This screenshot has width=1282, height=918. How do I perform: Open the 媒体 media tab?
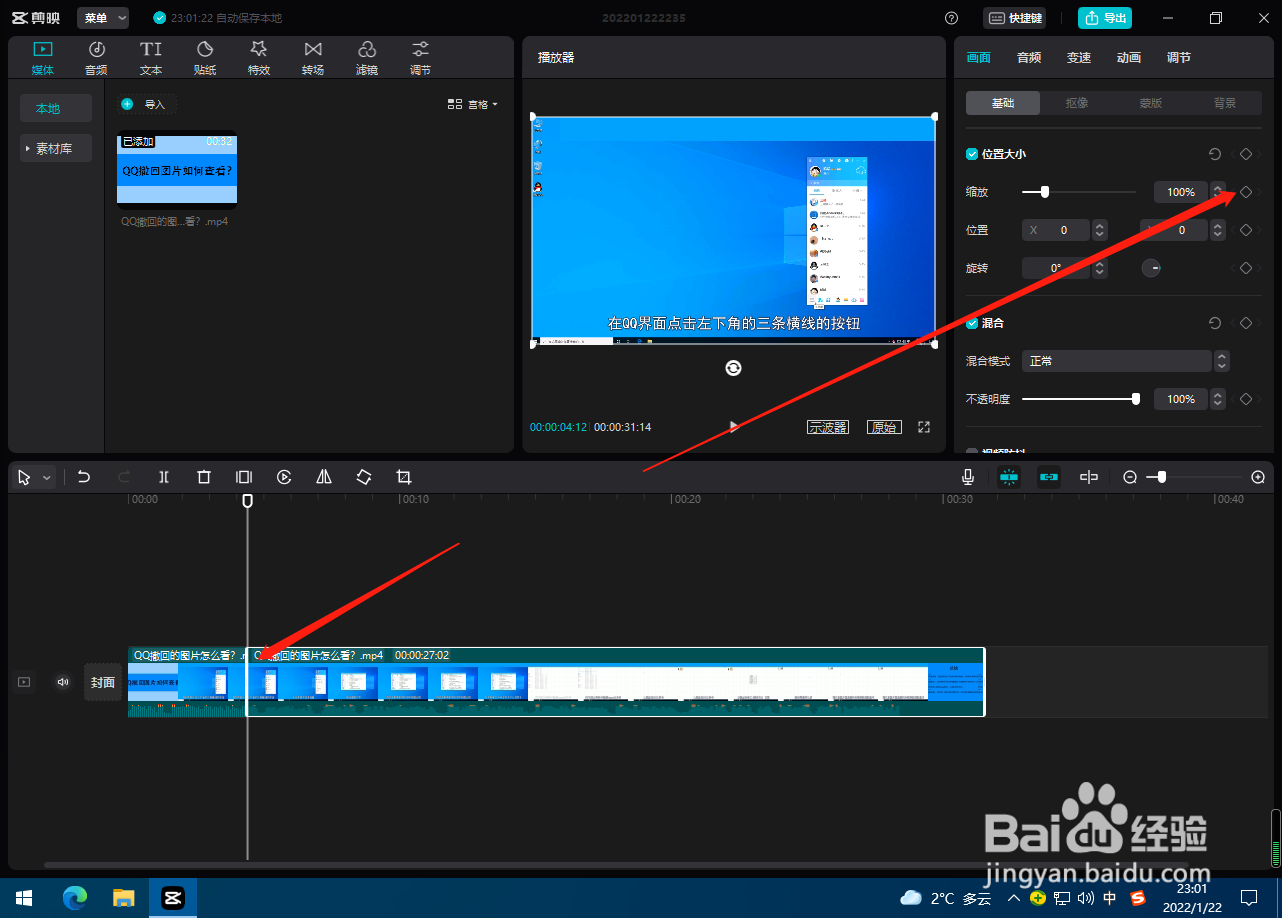pos(43,57)
